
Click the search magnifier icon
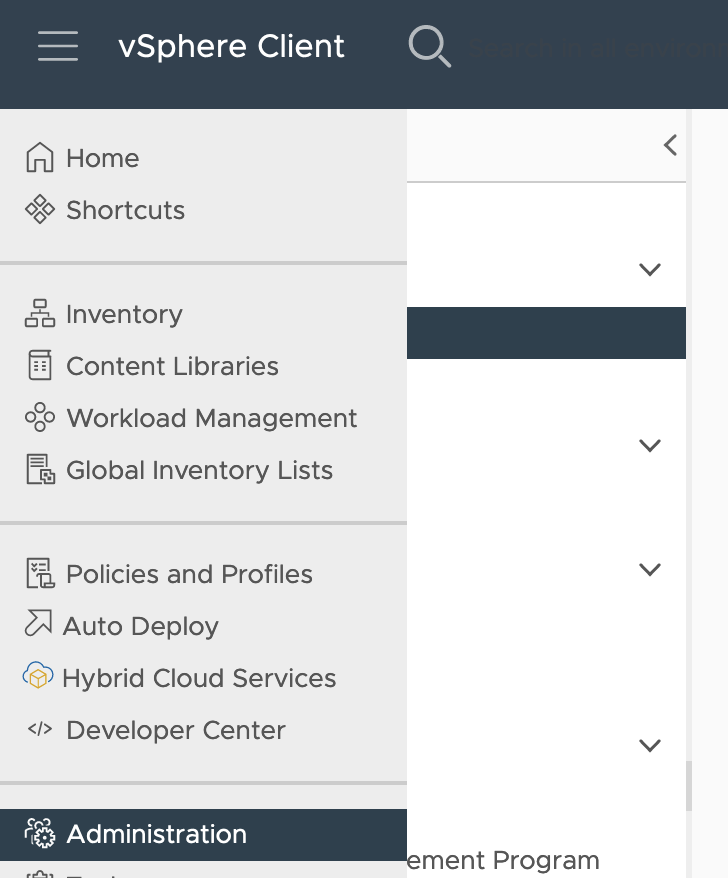pos(430,47)
